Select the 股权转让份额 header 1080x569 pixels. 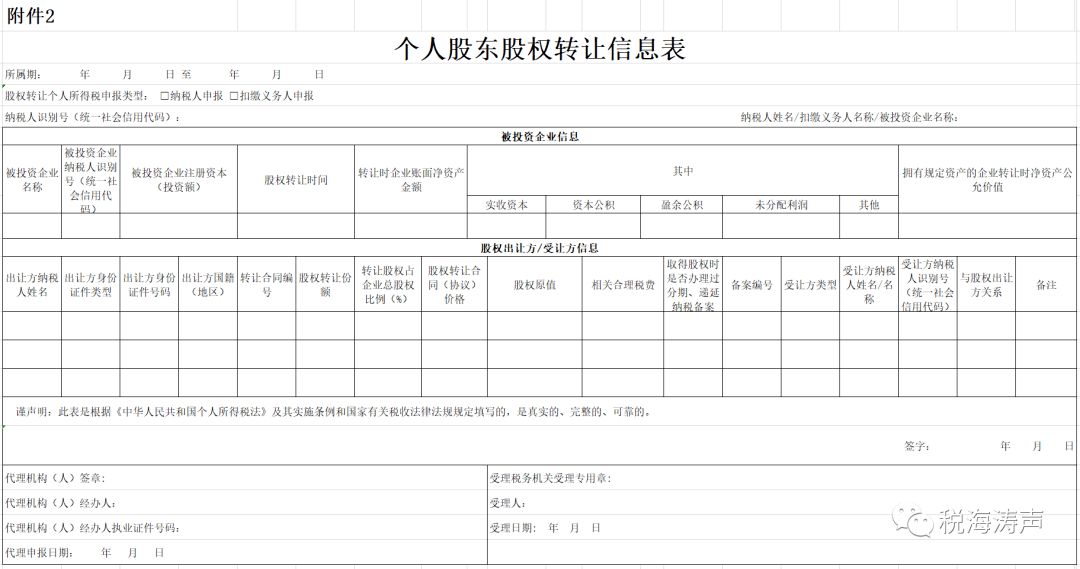[325, 284]
